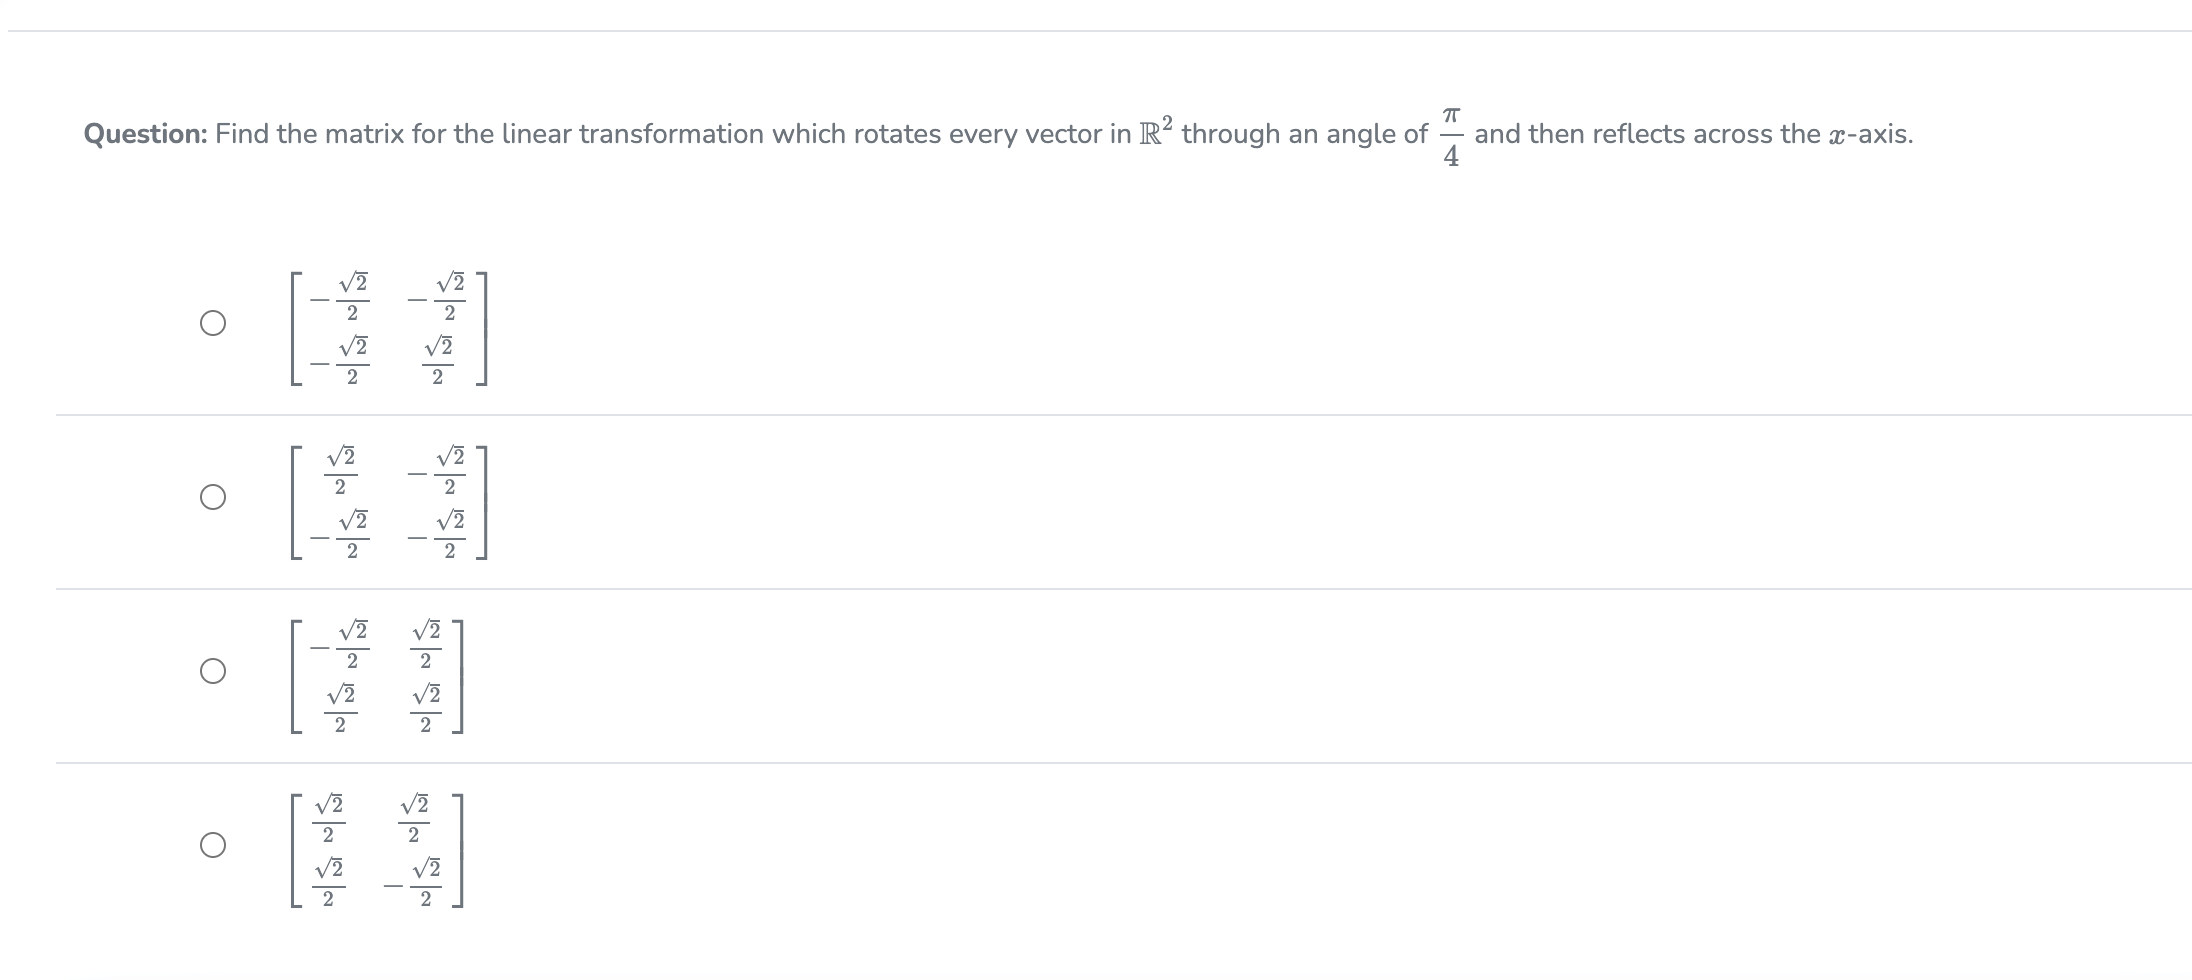Select the first answer option radio button

coord(211,321)
